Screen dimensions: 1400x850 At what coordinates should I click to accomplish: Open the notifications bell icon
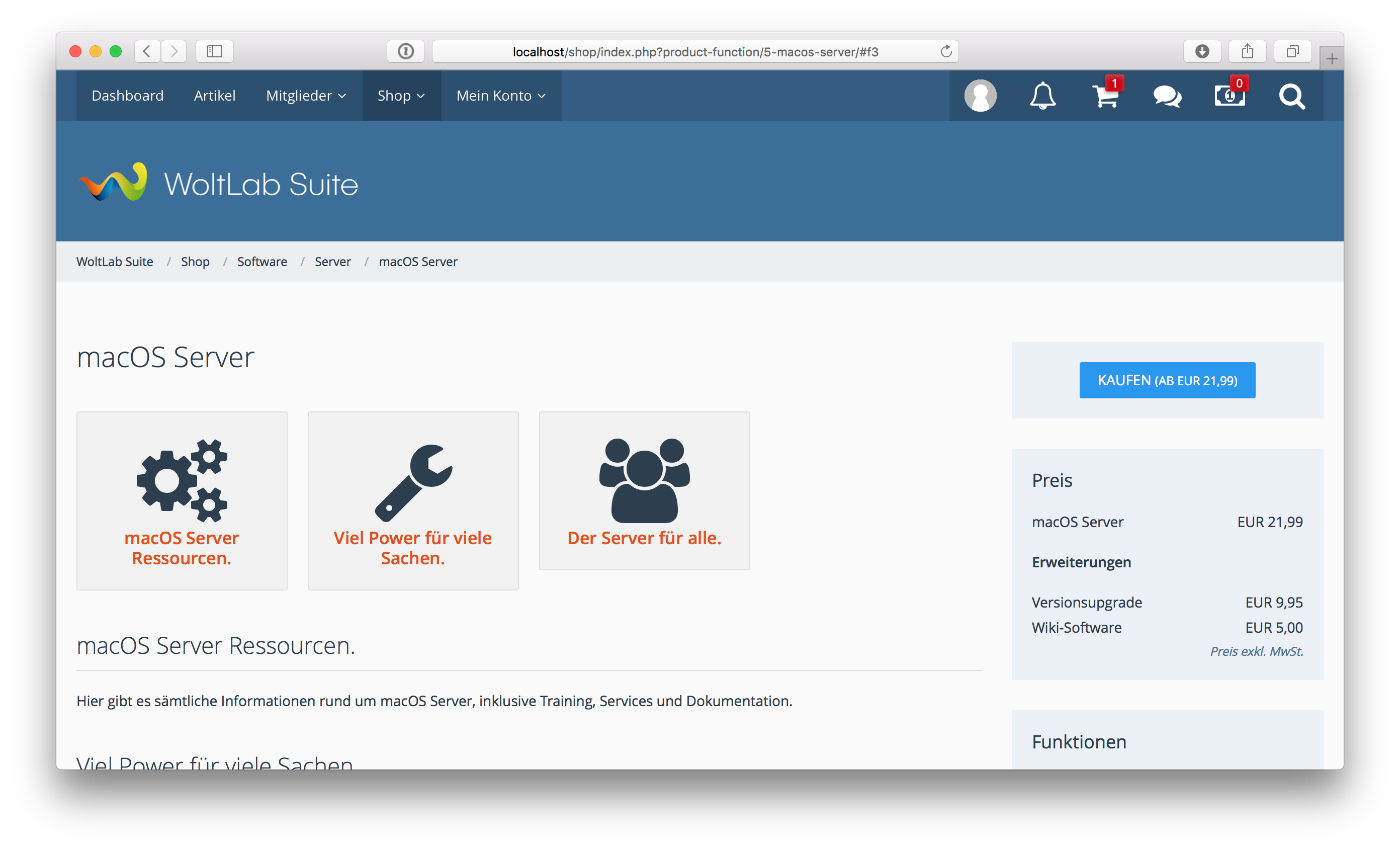1043,96
